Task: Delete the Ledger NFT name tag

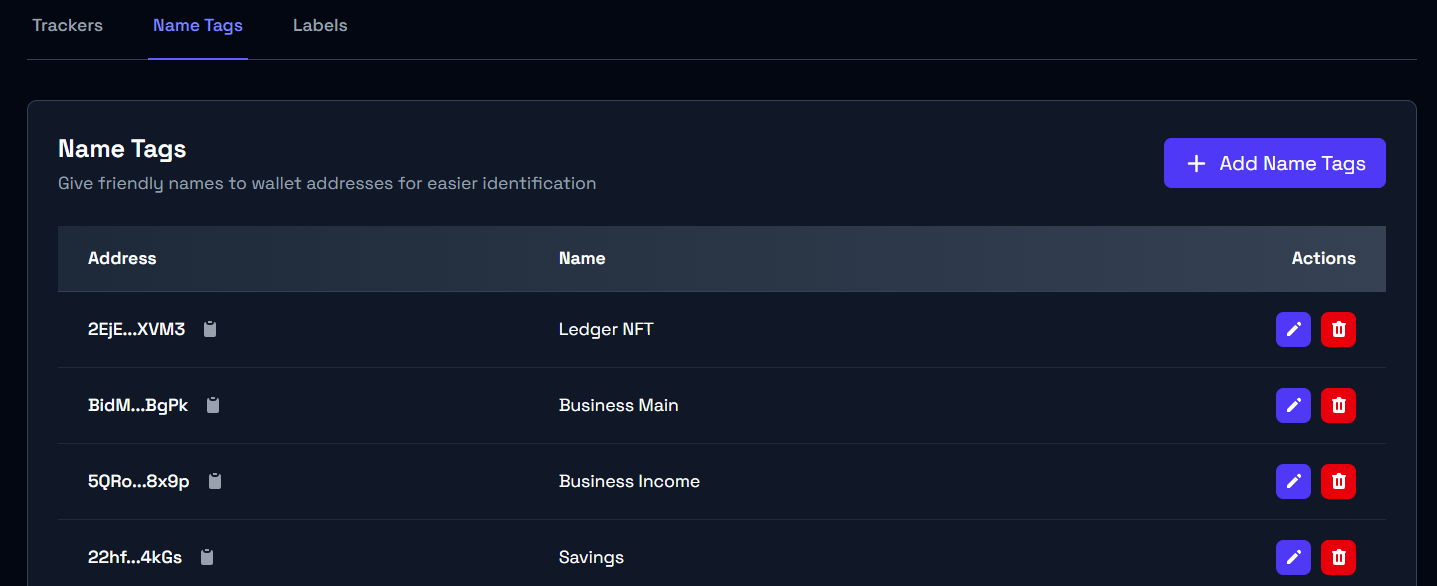Action: 1338,329
